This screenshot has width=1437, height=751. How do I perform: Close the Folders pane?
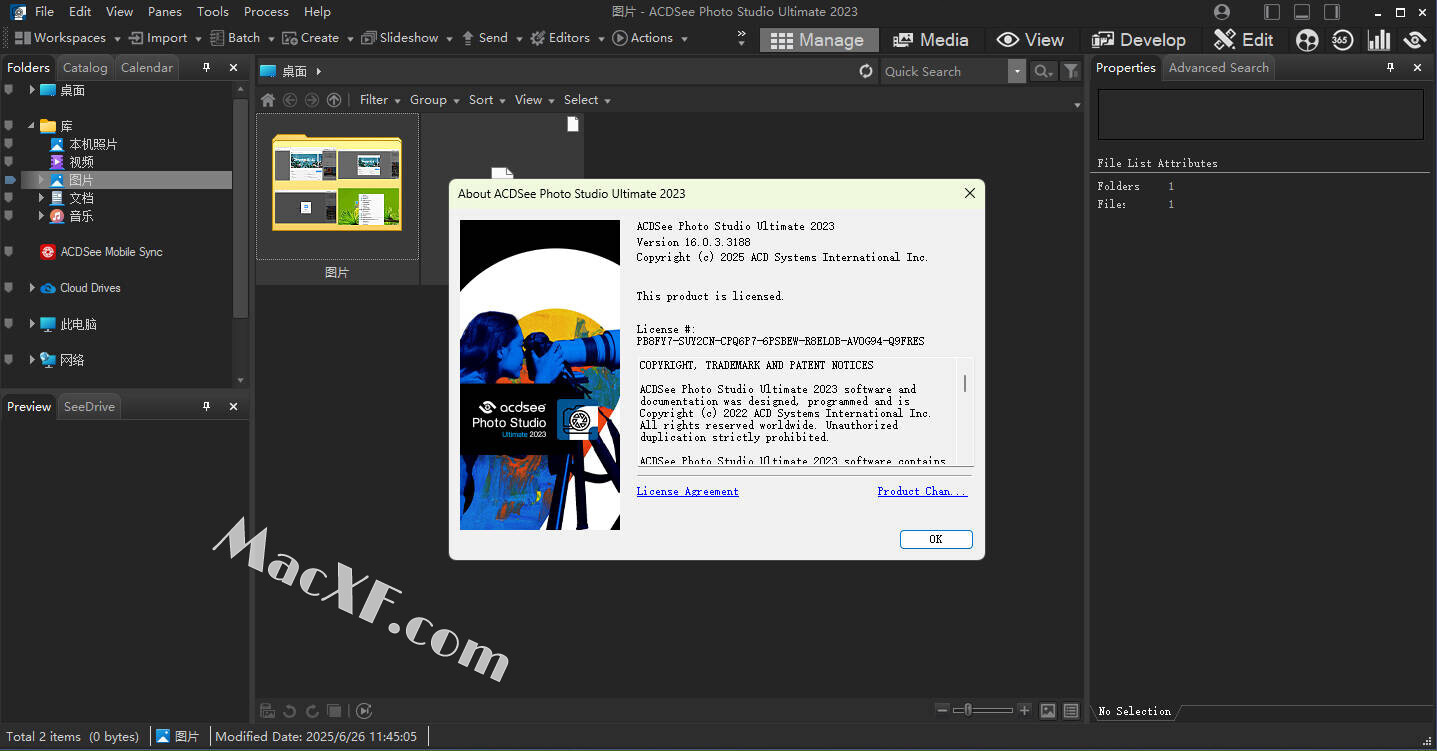(x=233, y=68)
